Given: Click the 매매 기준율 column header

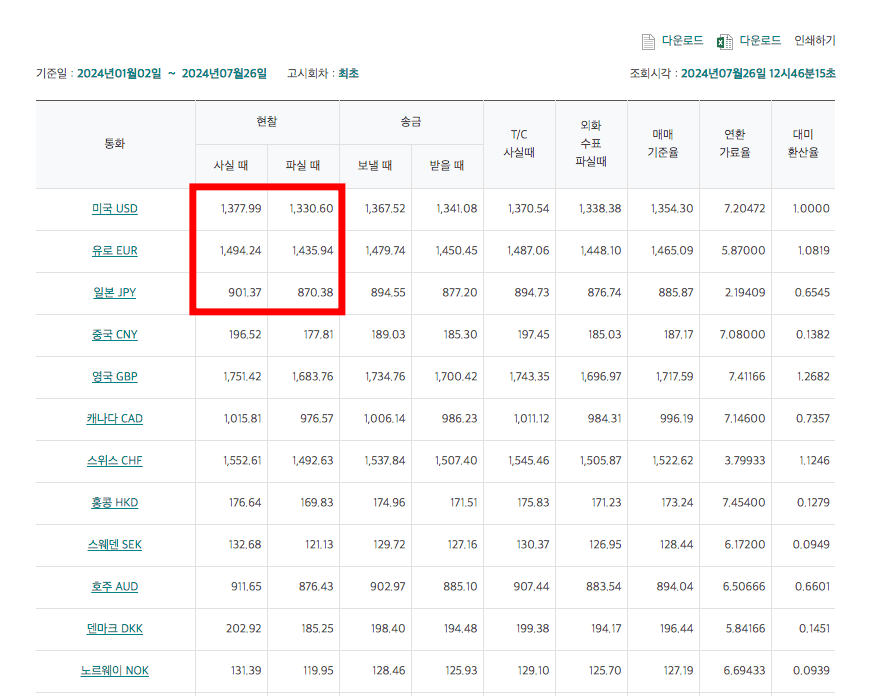Looking at the screenshot, I should pos(663,144).
